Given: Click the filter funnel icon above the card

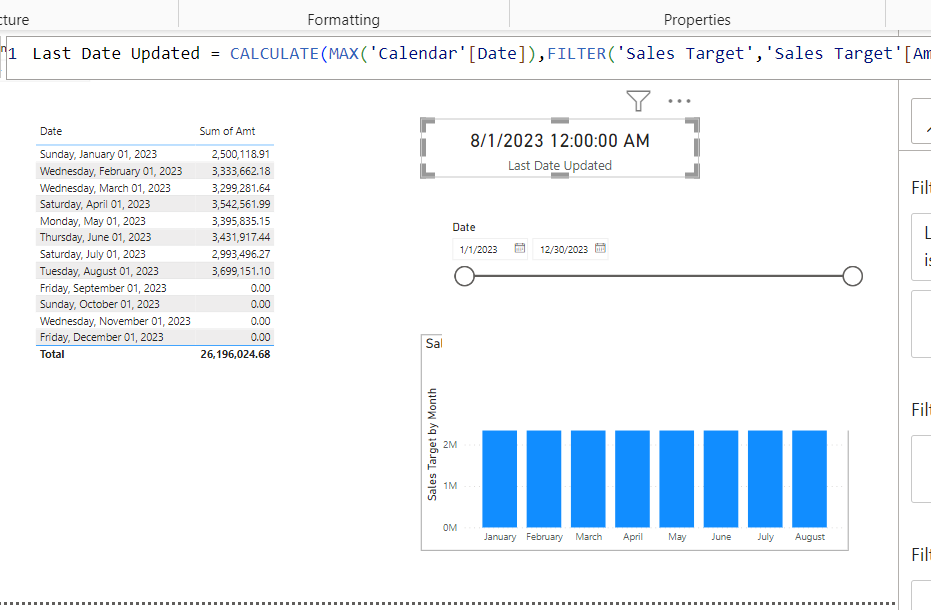Looking at the screenshot, I should [638, 101].
